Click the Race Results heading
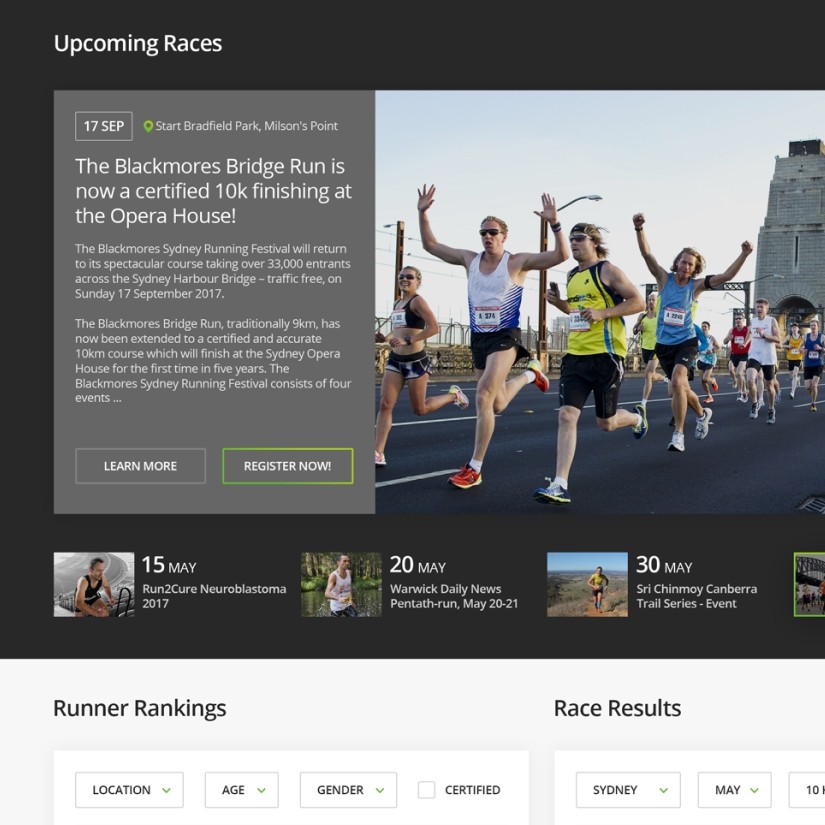 (617, 708)
